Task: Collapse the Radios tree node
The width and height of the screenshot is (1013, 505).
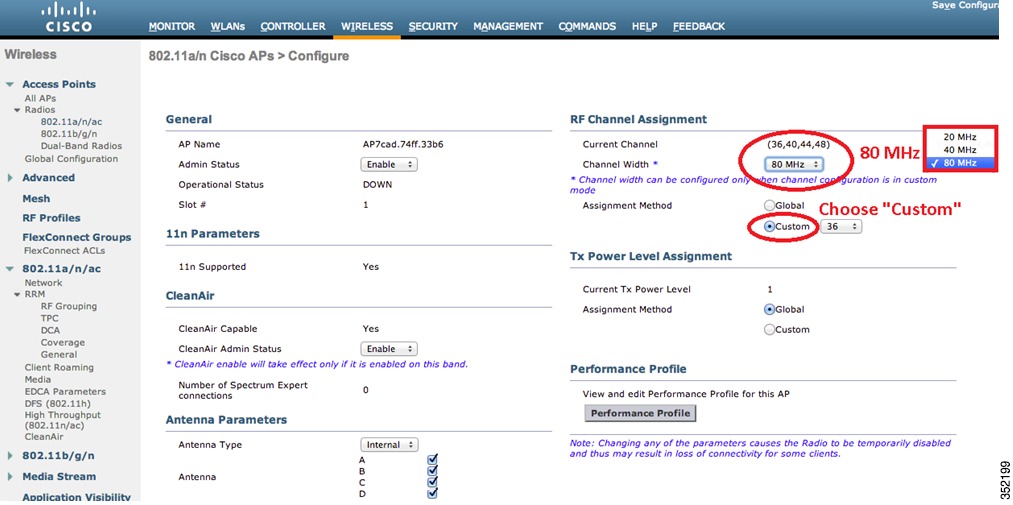Action: click(x=17, y=110)
